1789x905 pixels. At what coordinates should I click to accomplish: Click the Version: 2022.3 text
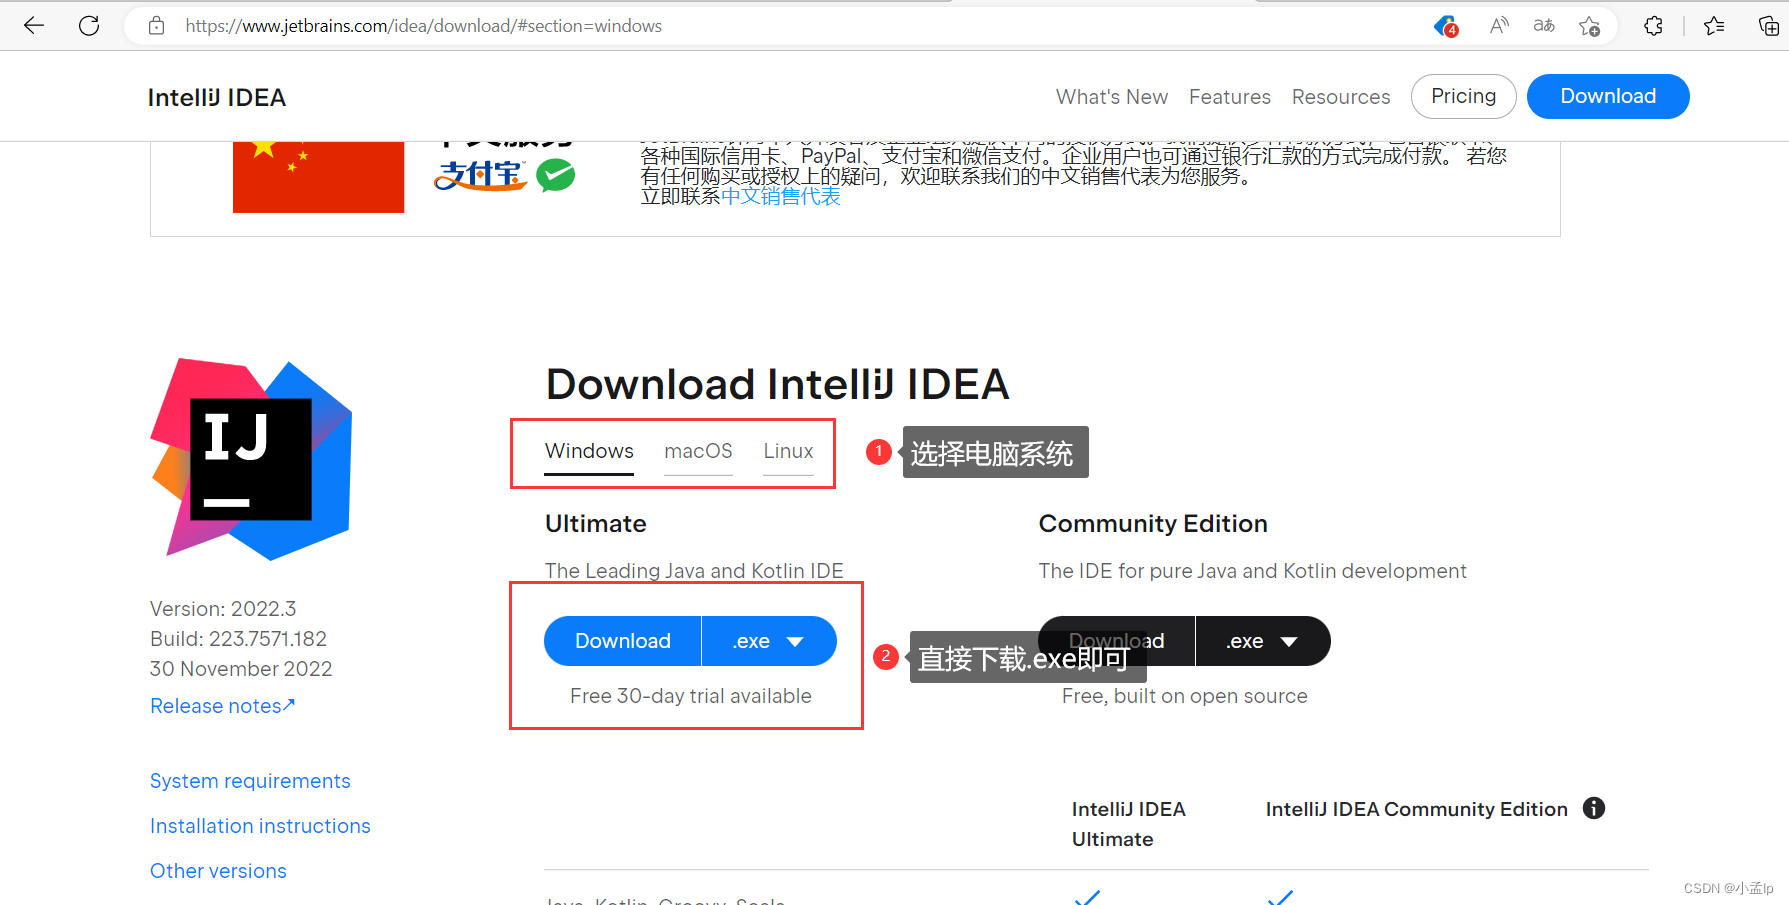tap(223, 609)
